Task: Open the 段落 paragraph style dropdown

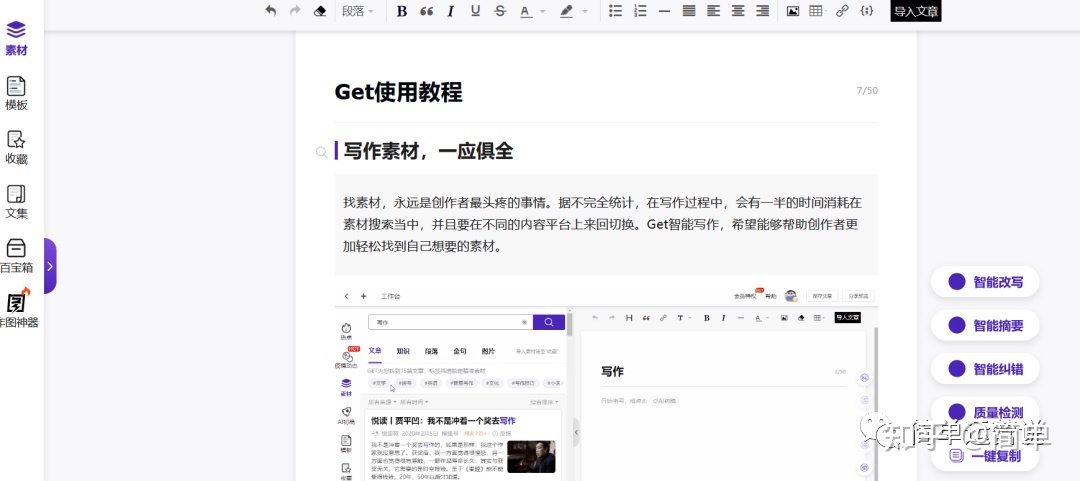Action: pos(358,11)
